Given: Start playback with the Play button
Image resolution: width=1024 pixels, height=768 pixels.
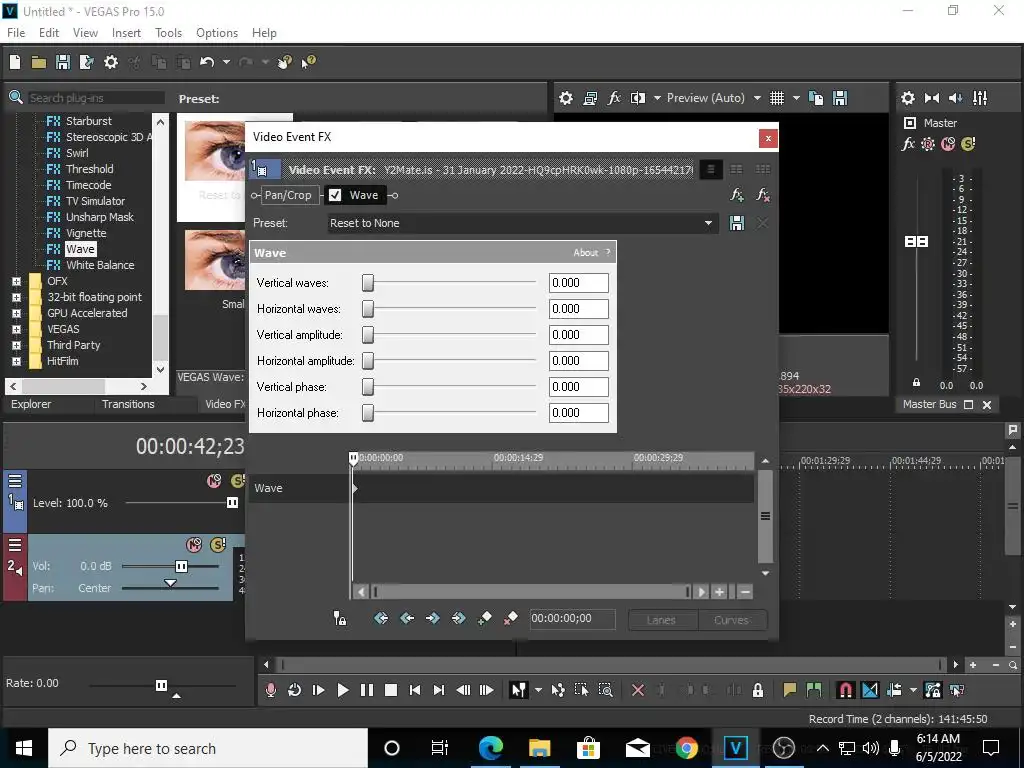Looking at the screenshot, I should pos(342,690).
